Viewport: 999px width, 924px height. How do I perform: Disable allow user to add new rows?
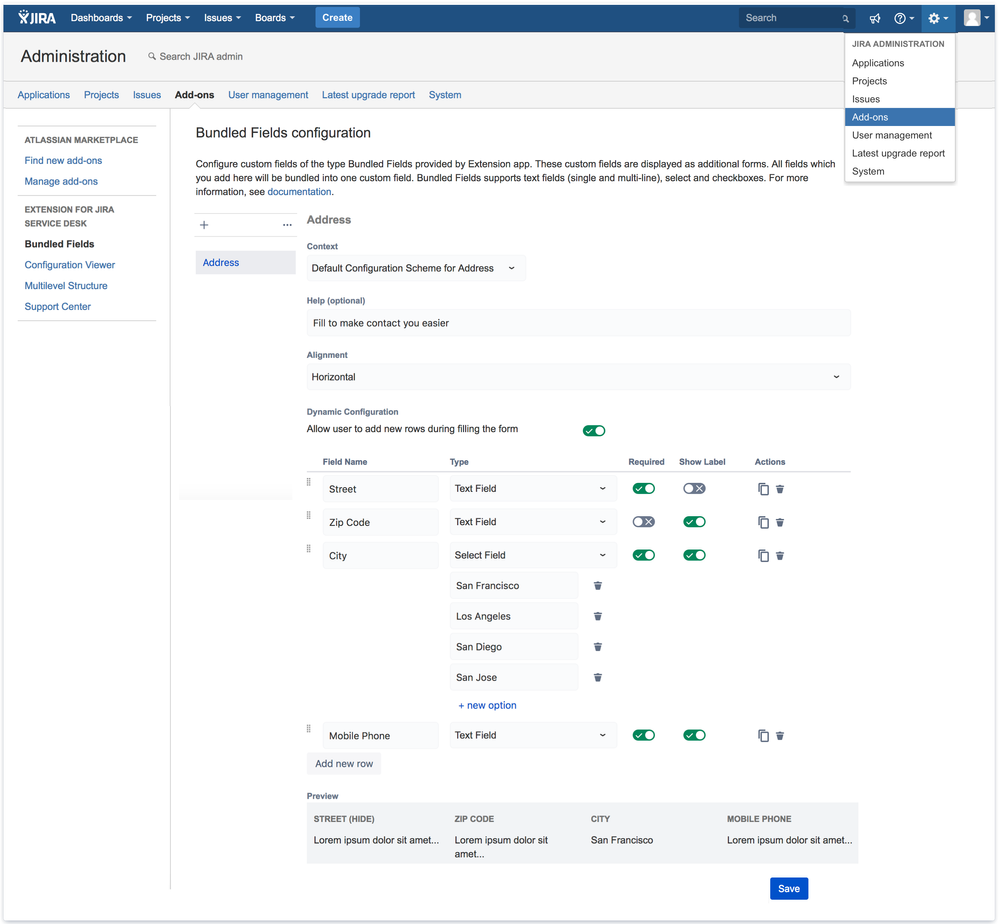[x=594, y=431]
